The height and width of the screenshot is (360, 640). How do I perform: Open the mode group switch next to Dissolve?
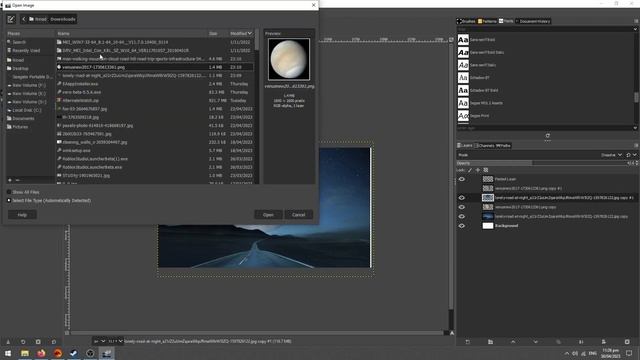point(631,155)
